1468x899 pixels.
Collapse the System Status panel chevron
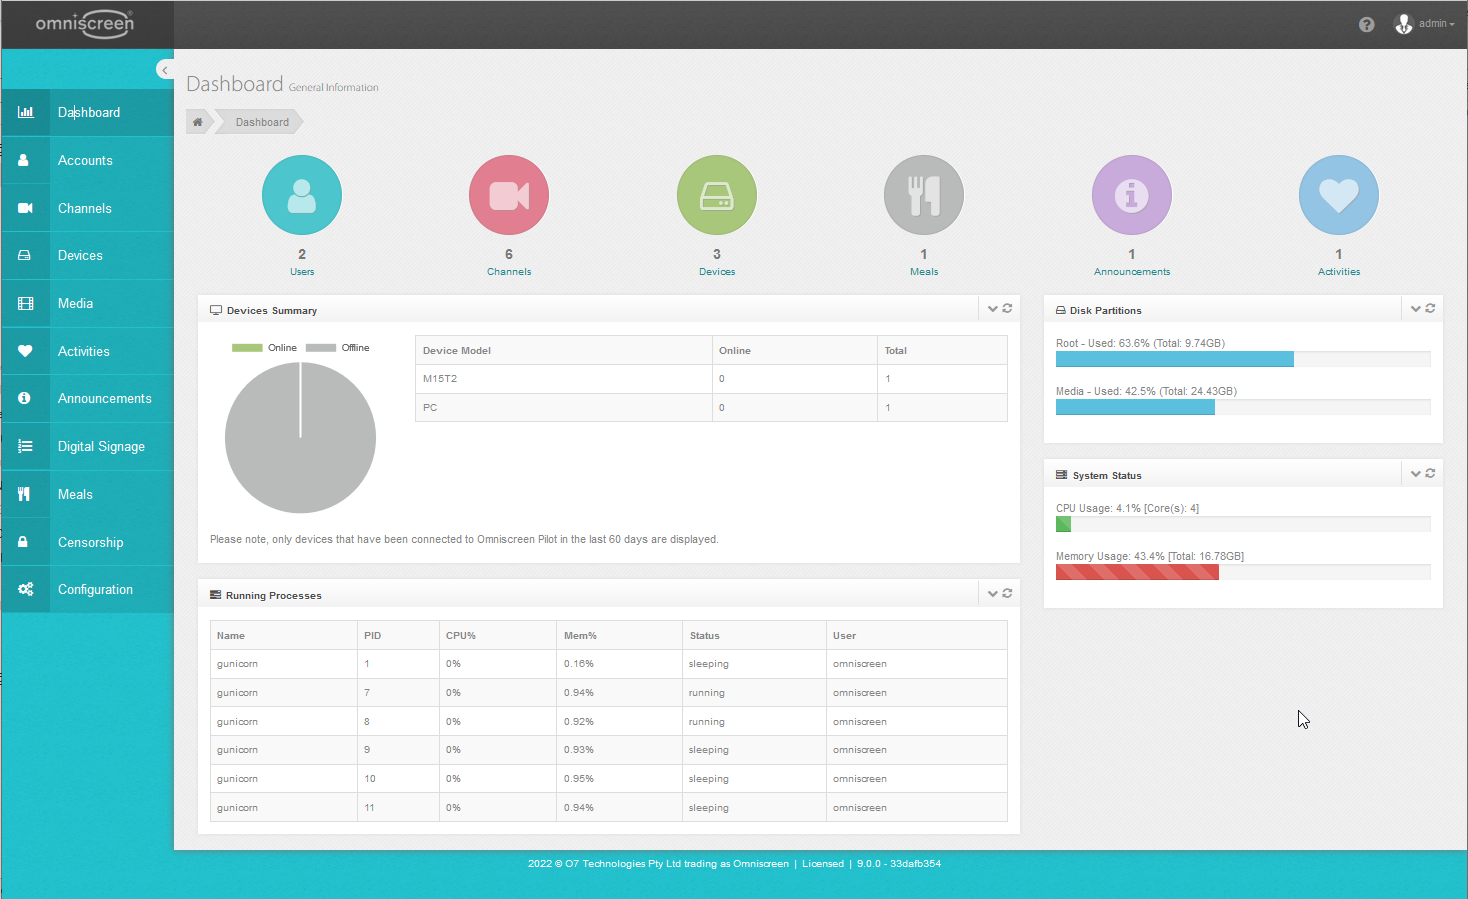click(1415, 474)
